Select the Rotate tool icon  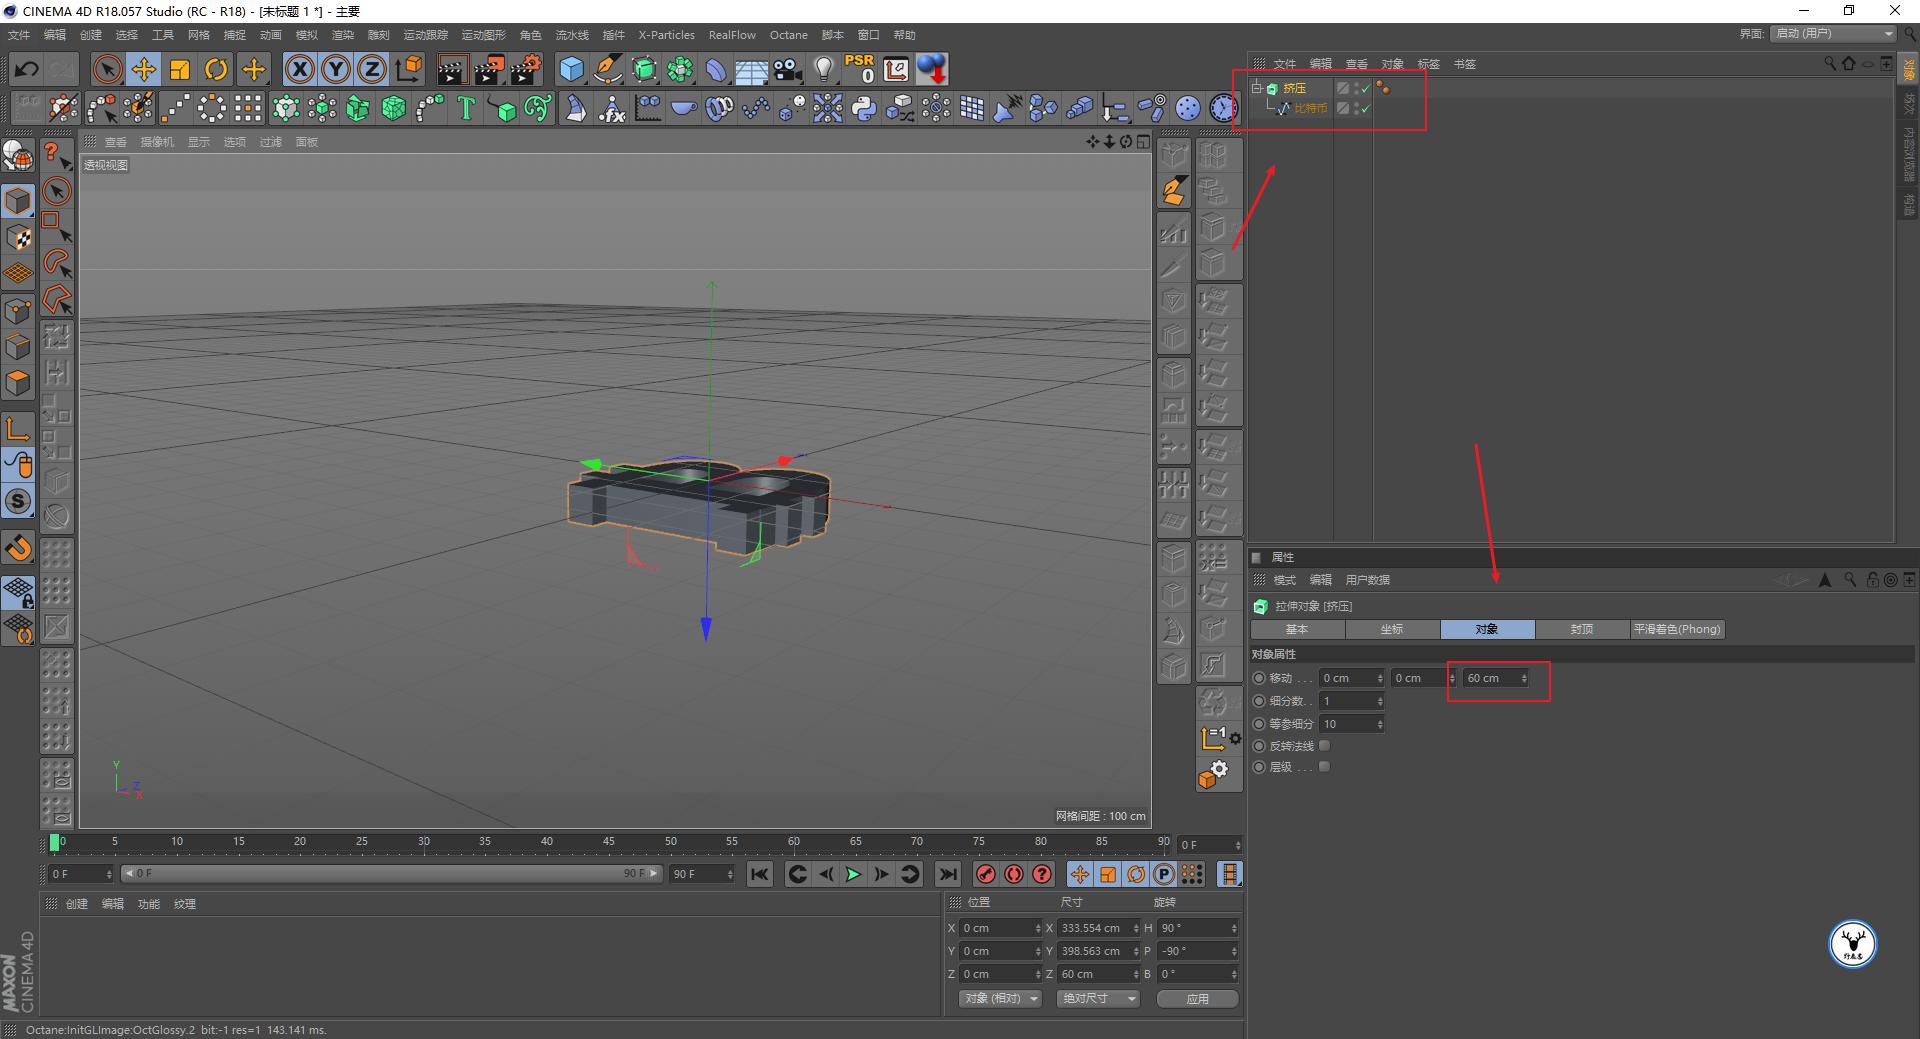coord(216,69)
